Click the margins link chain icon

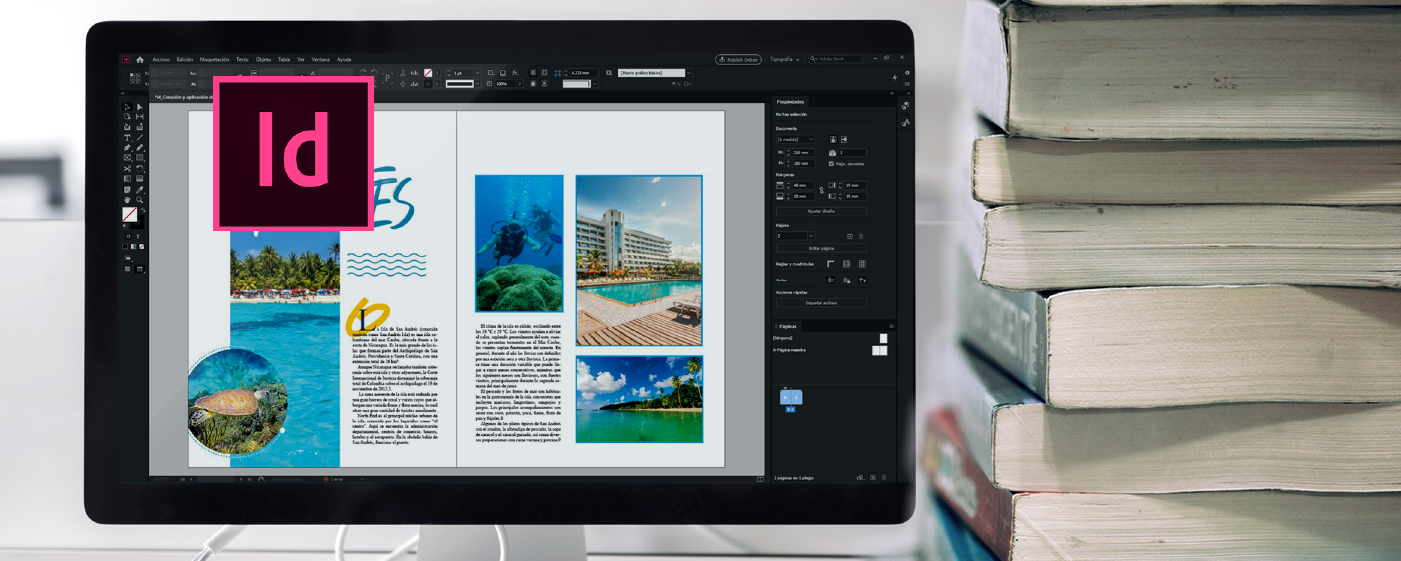821,191
